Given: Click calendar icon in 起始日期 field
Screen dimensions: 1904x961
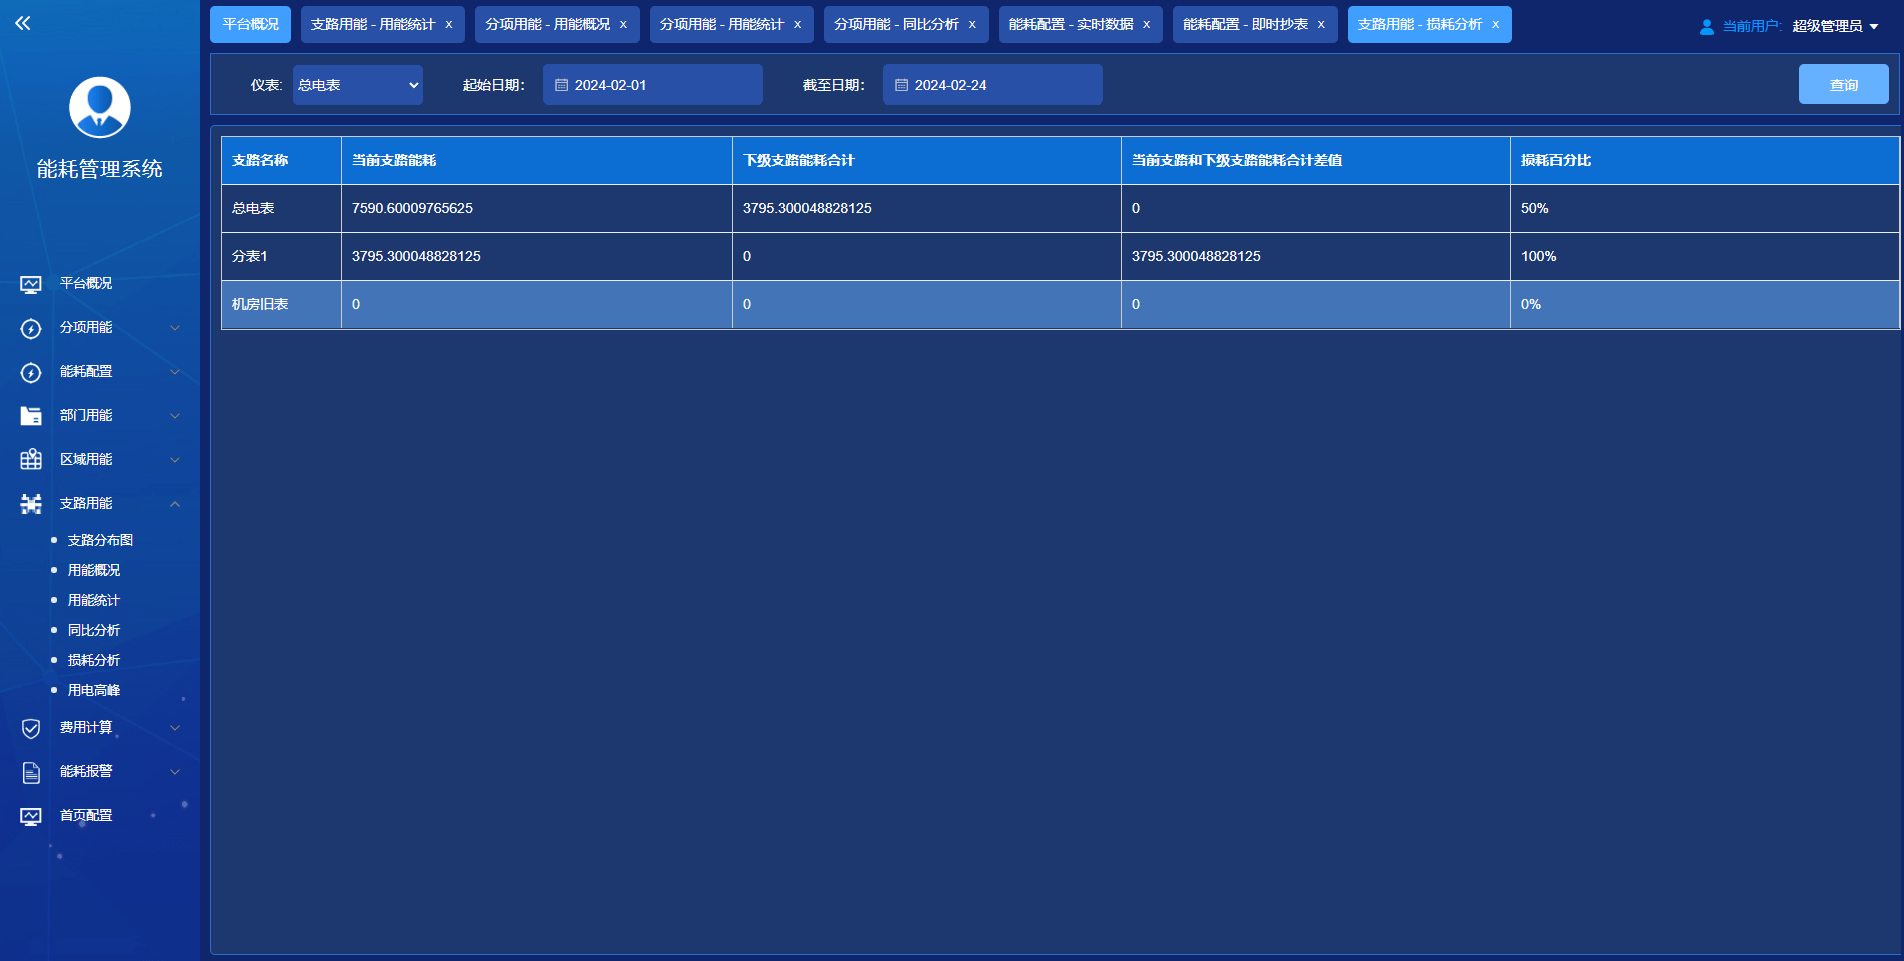Looking at the screenshot, I should click(x=561, y=85).
